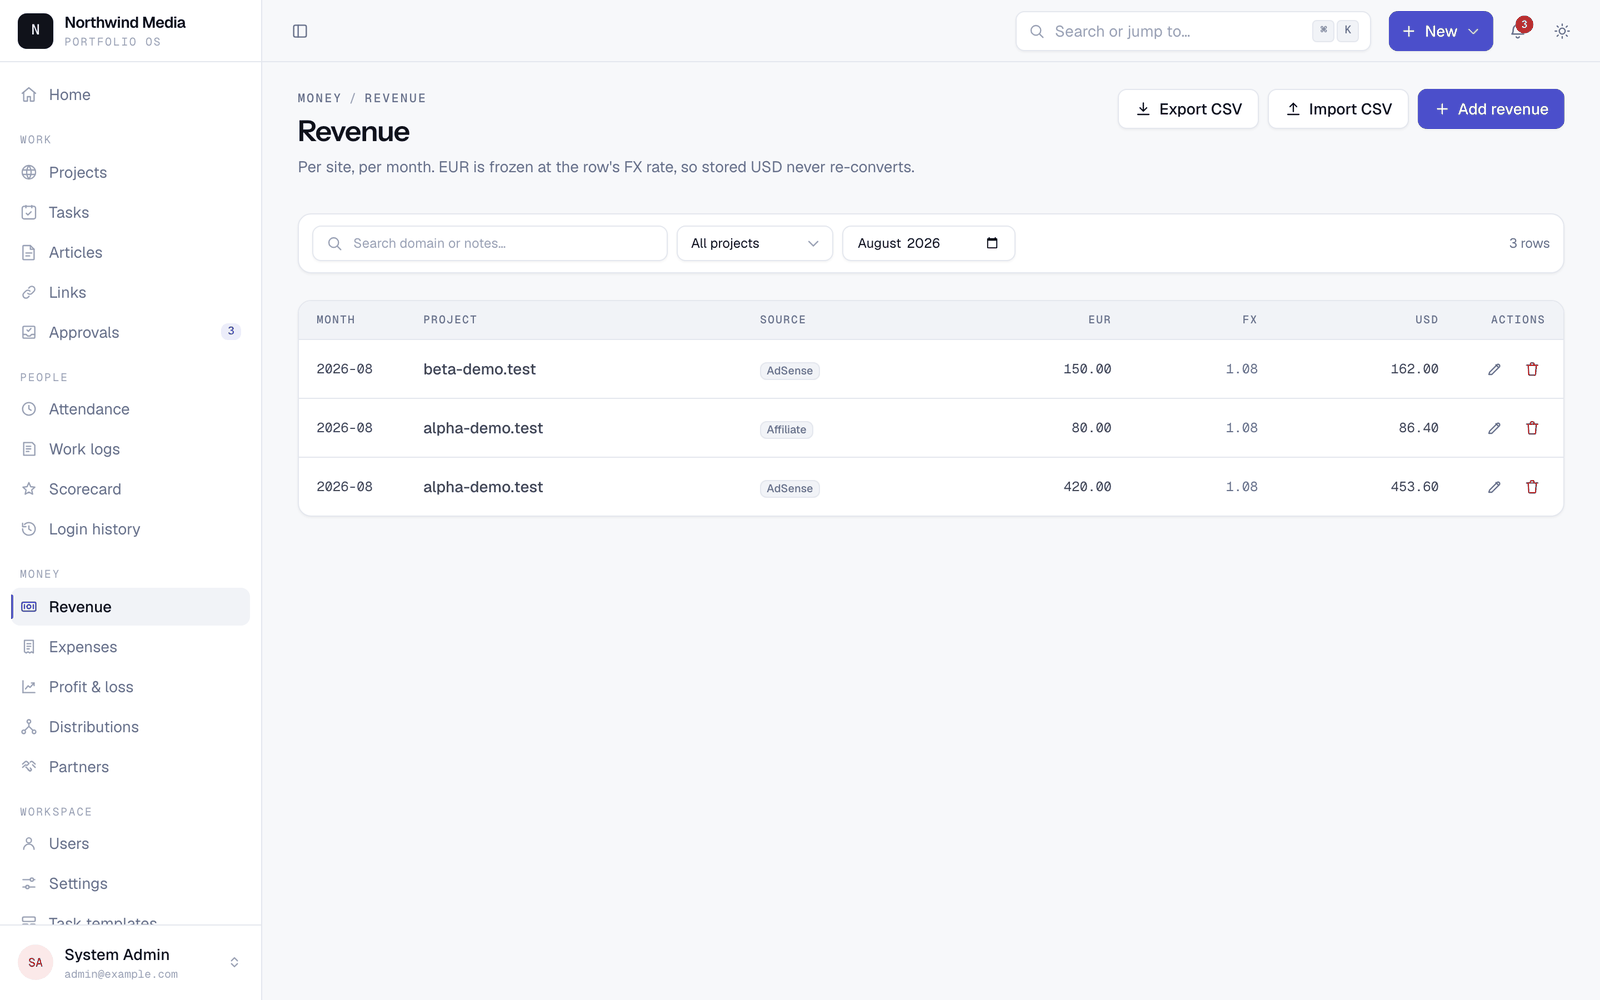This screenshot has width=1600, height=1000.
Task: Sort by the SOURCE column header
Action: [x=782, y=320]
